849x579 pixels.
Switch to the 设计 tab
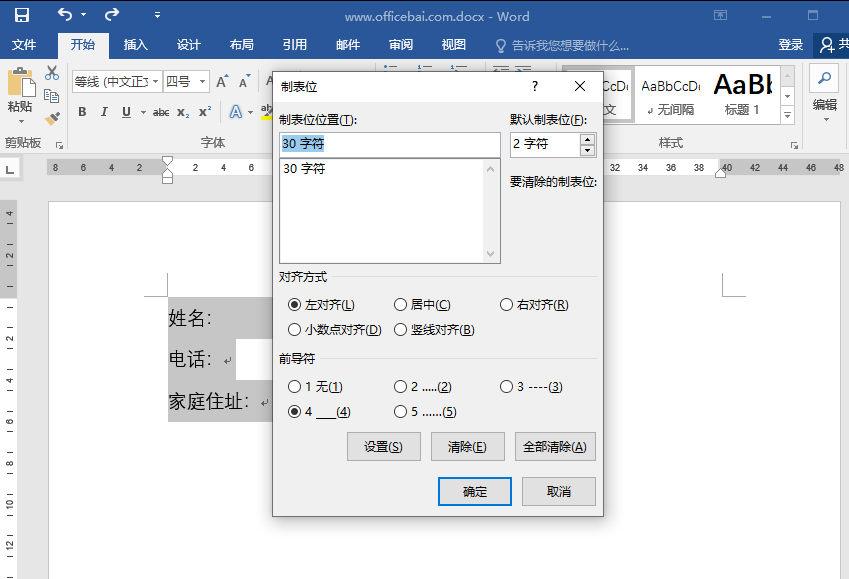tap(188, 45)
